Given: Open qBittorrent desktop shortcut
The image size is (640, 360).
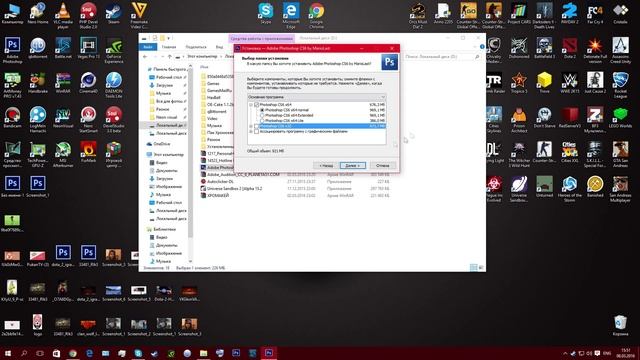Looking at the screenshot, I should click(x=38, y=48).
